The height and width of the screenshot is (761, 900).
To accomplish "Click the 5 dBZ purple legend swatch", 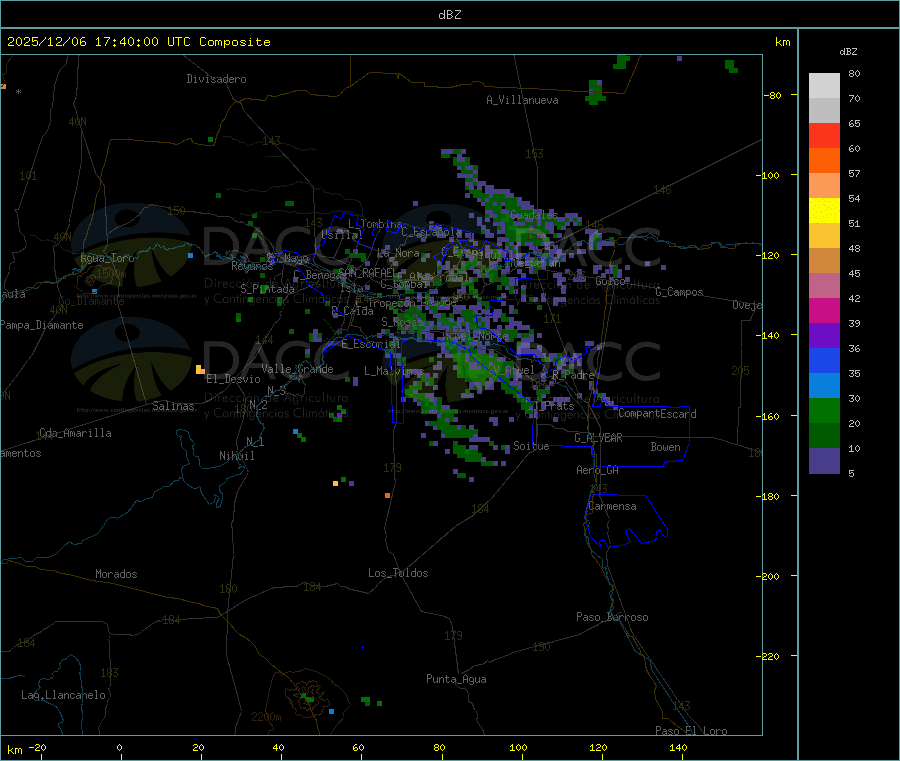I will pyautogui.click(x=824, y=461).
